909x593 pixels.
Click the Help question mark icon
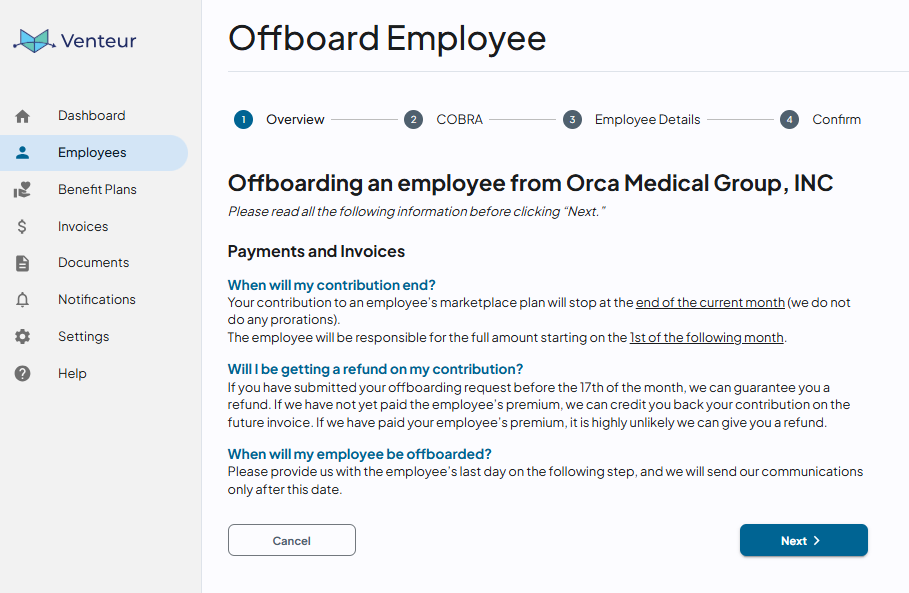(x=23, y=373)
